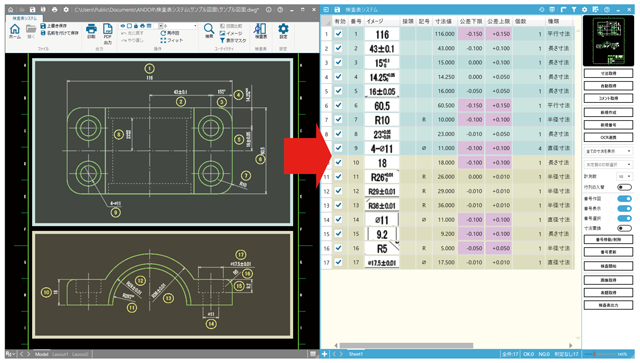Click the 寸法値 cell showing 60.500

[x=445, y=105]
